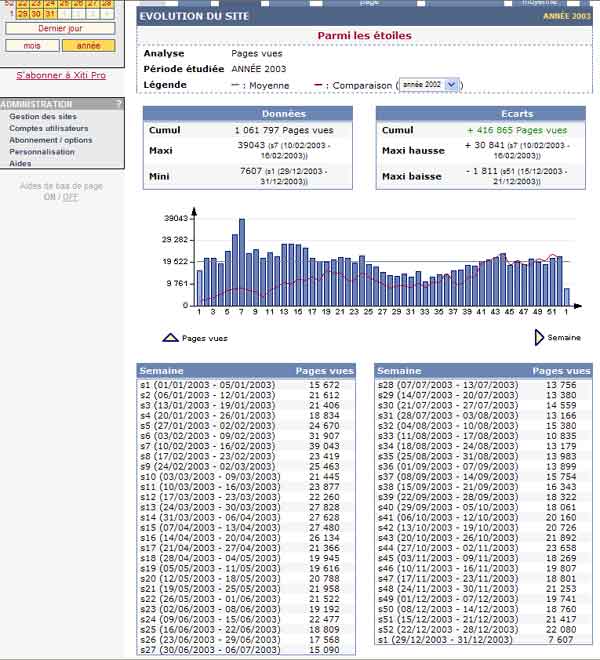
Task: Open Personnalisation menu entry
Action: [42, 152]
